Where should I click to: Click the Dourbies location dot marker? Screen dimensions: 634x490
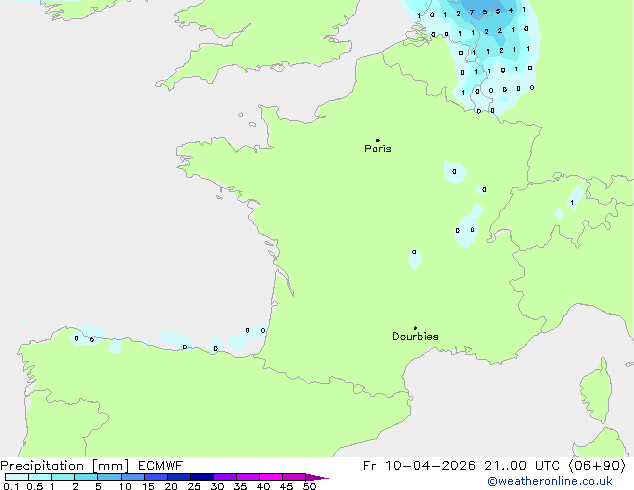(x=415, y=328)
